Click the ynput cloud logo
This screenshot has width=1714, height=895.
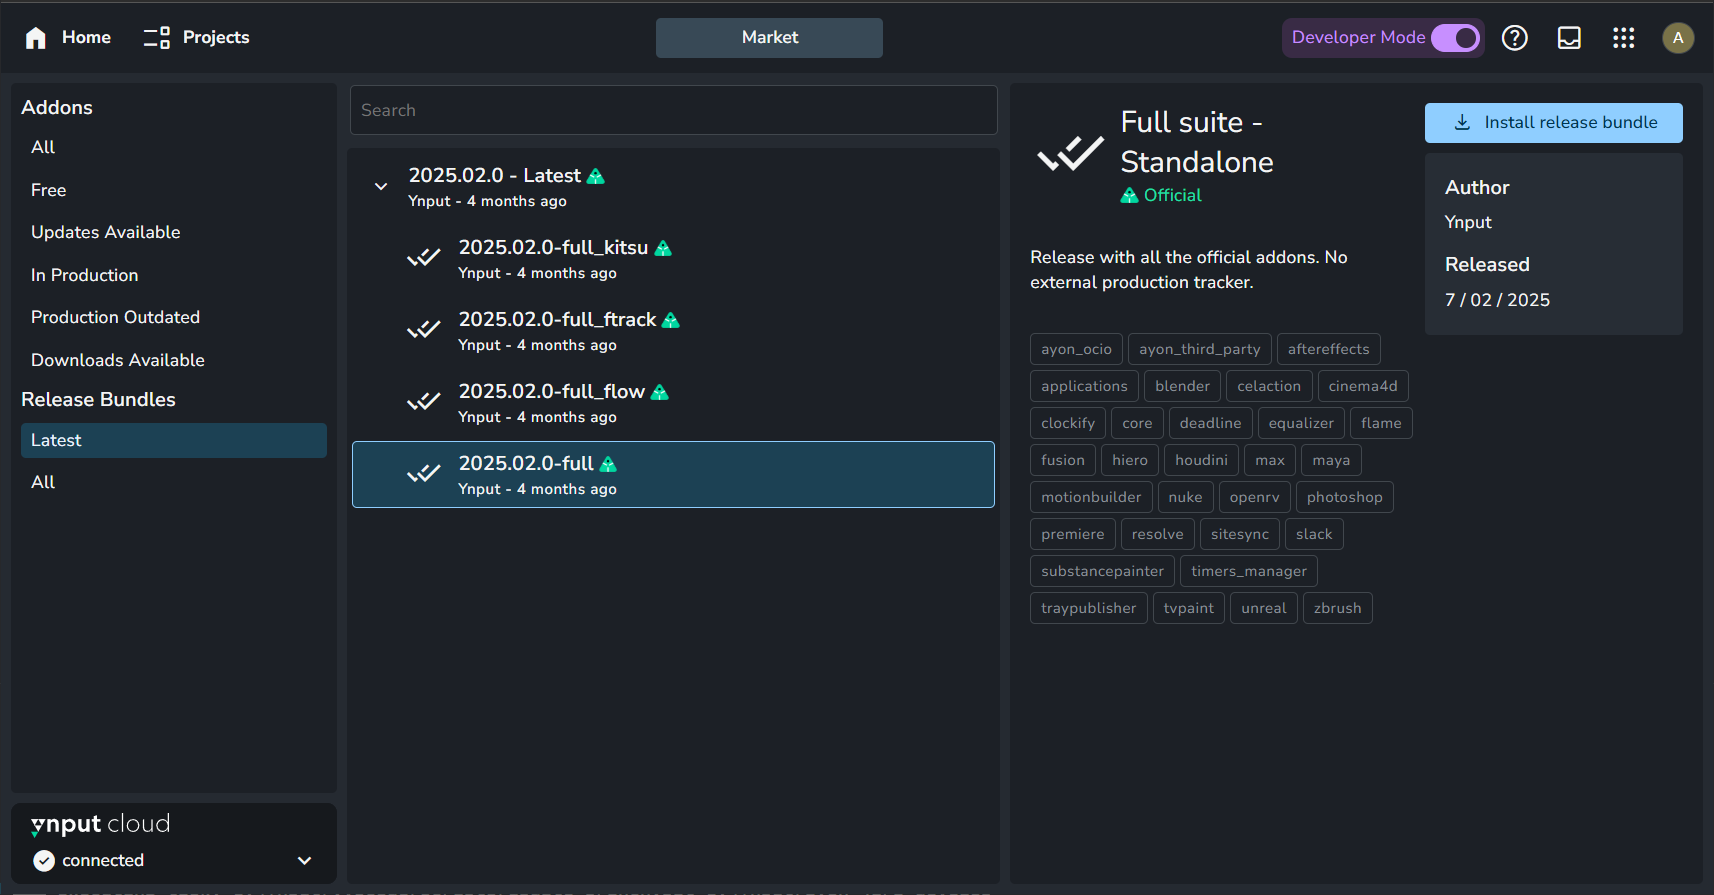click(x=100, y=824)
